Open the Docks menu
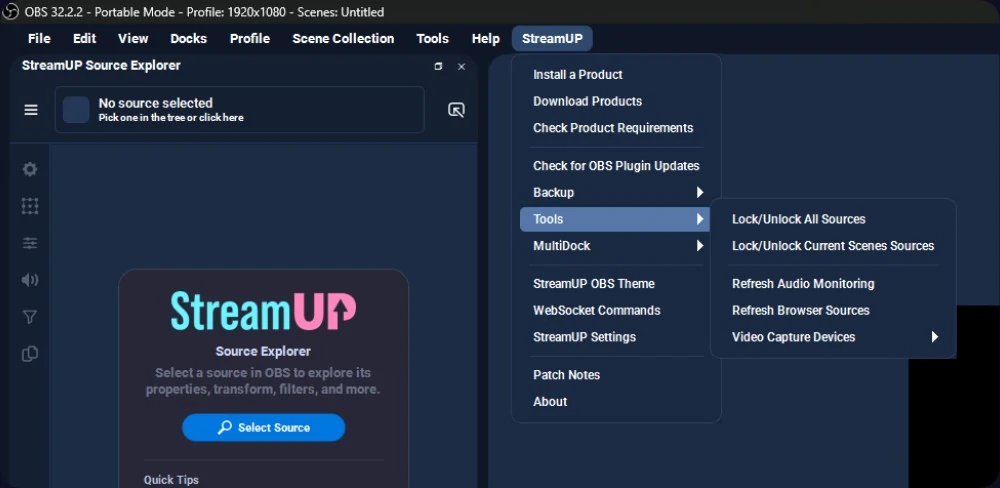Image resolution: width=1000 pixels, height=488 pixels. click(x=189, y=39)
